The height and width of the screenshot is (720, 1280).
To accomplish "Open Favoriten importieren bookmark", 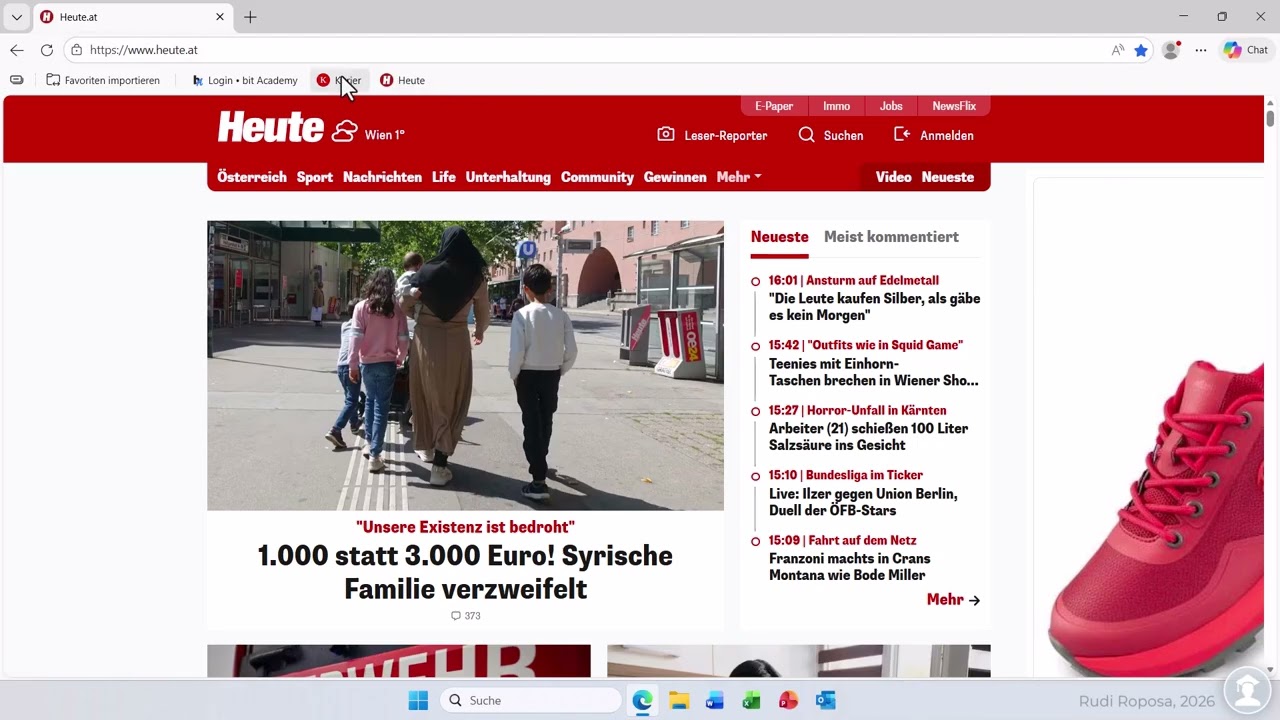I will point(103,80).
